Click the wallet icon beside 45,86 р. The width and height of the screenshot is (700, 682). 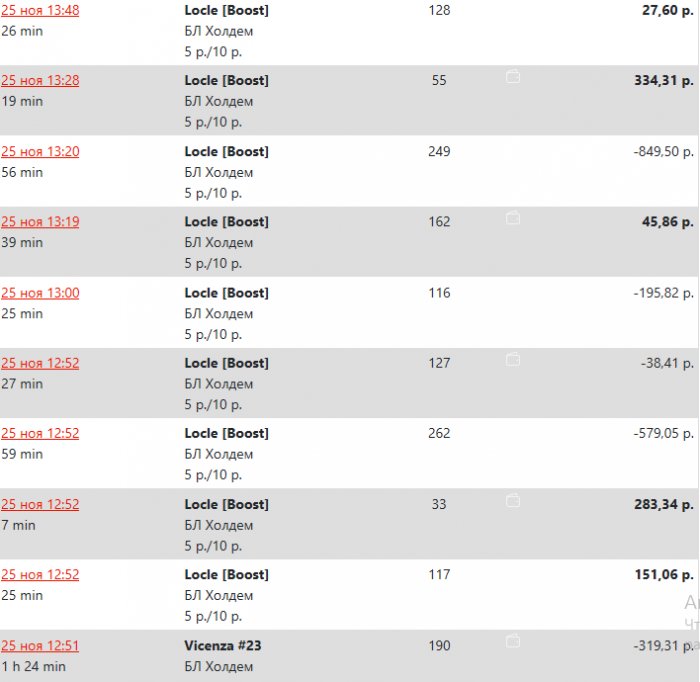pos(513,217)
